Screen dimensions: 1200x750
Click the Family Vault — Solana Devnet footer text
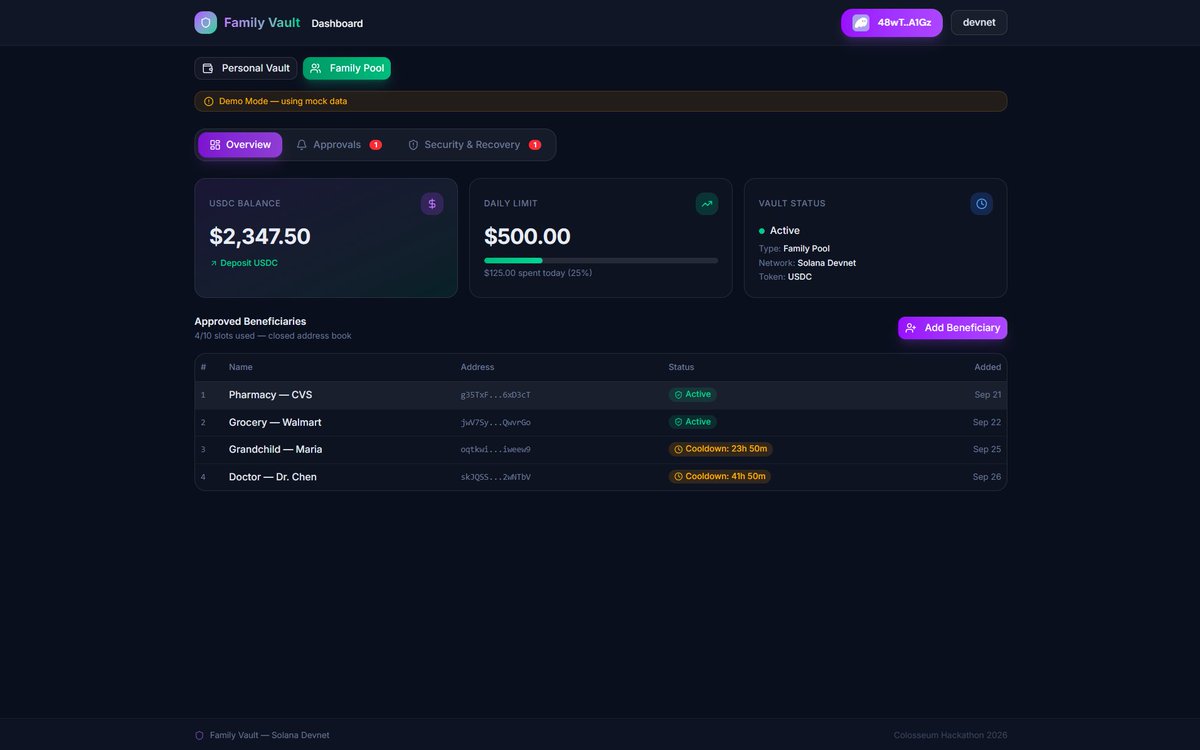click(x=269, y=735)
